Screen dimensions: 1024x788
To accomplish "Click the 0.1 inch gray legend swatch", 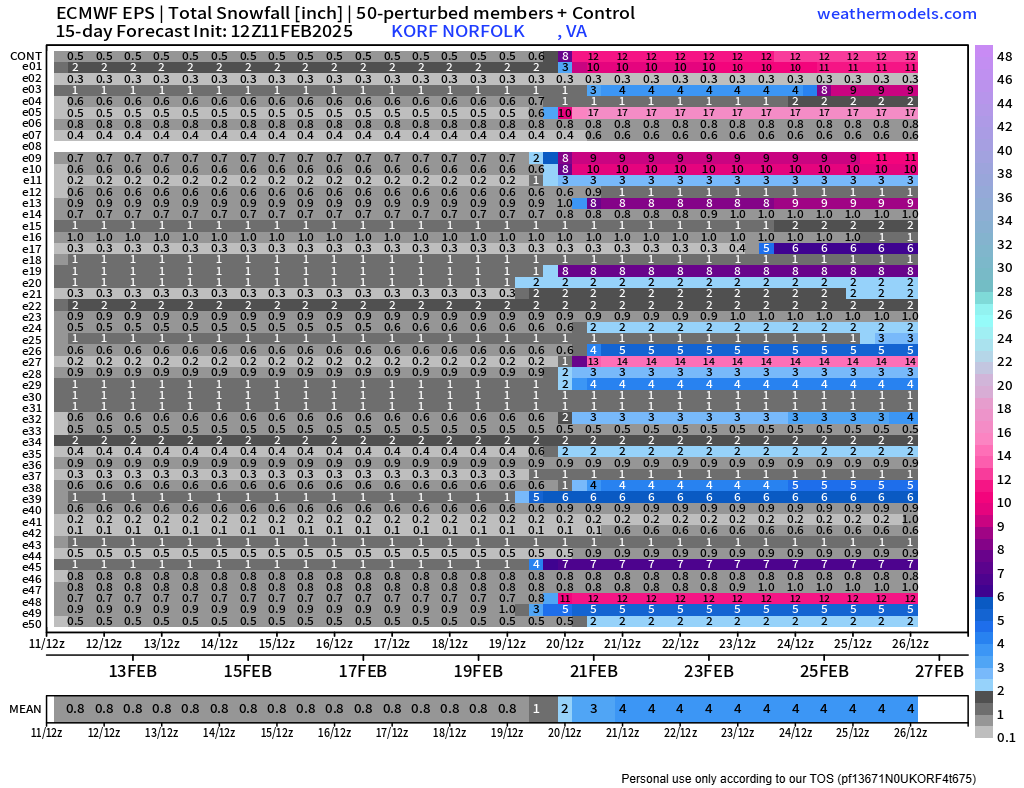I will tap(984, 732).
